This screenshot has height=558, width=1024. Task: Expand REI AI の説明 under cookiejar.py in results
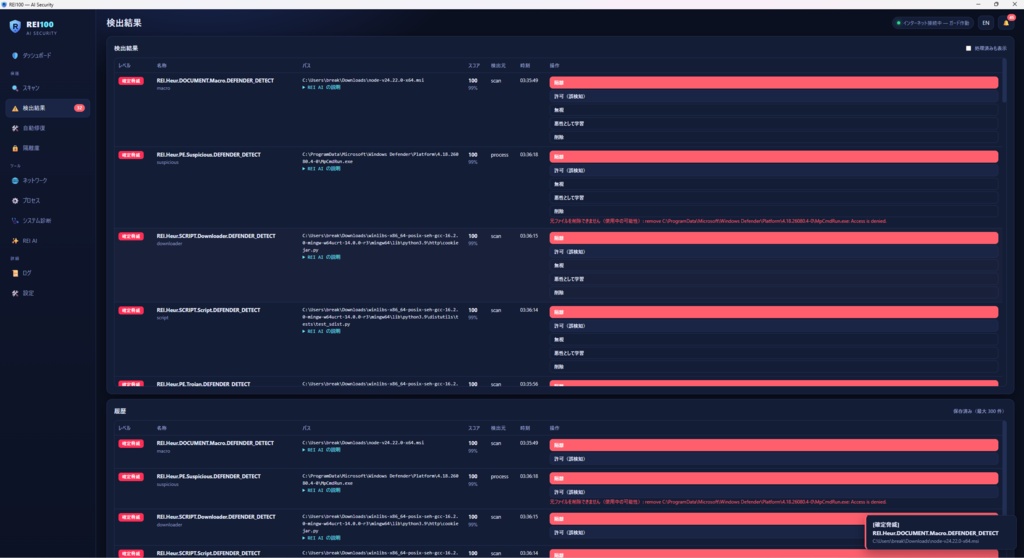pyautogui.click(x=321, y=257)
